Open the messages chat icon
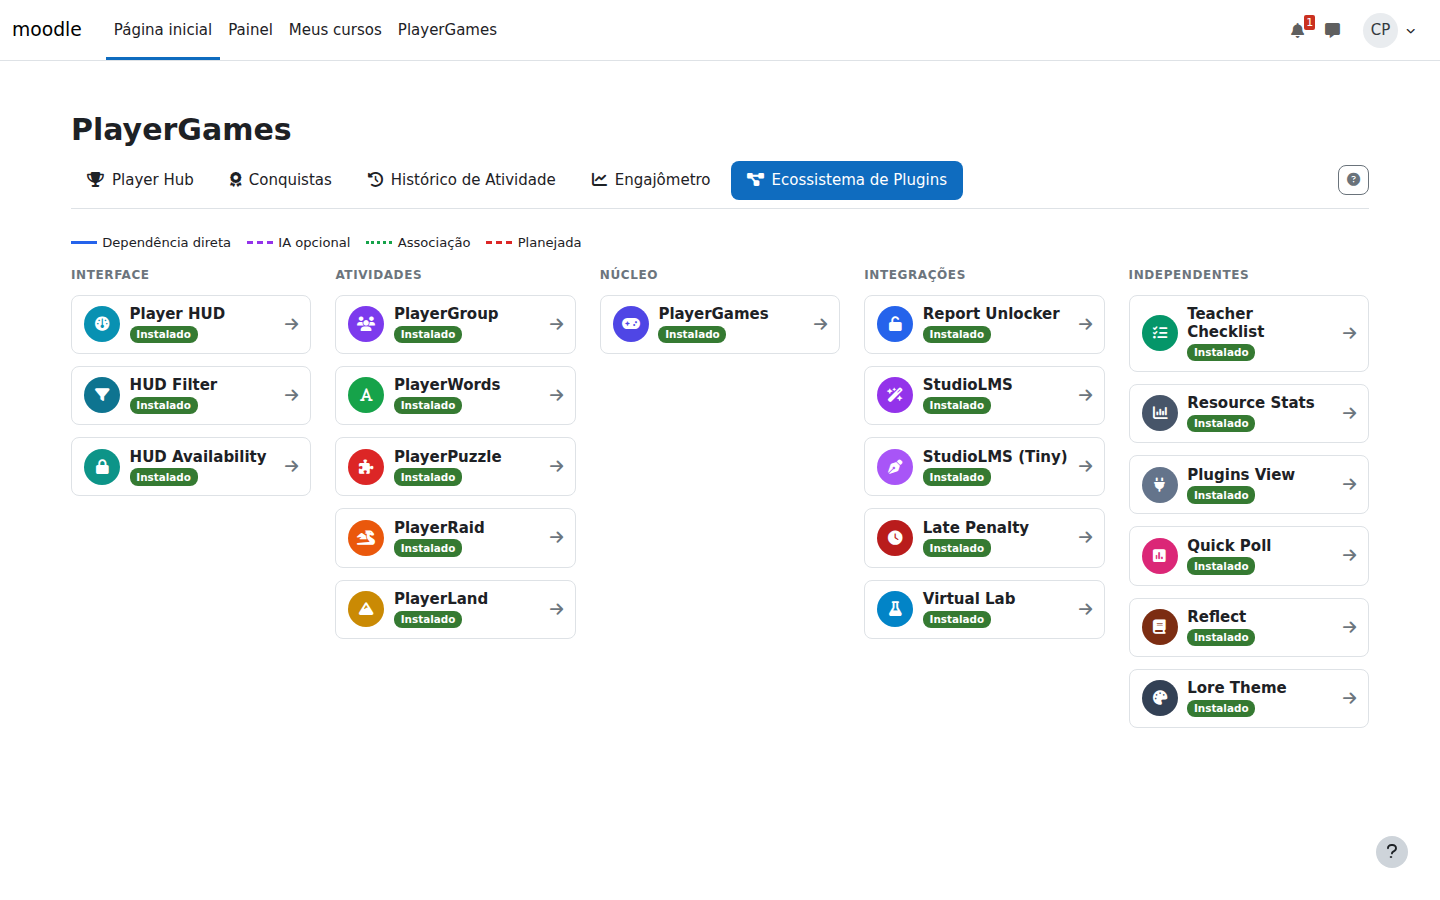This screenshot has height=900, width=1440. (1332, 30)
